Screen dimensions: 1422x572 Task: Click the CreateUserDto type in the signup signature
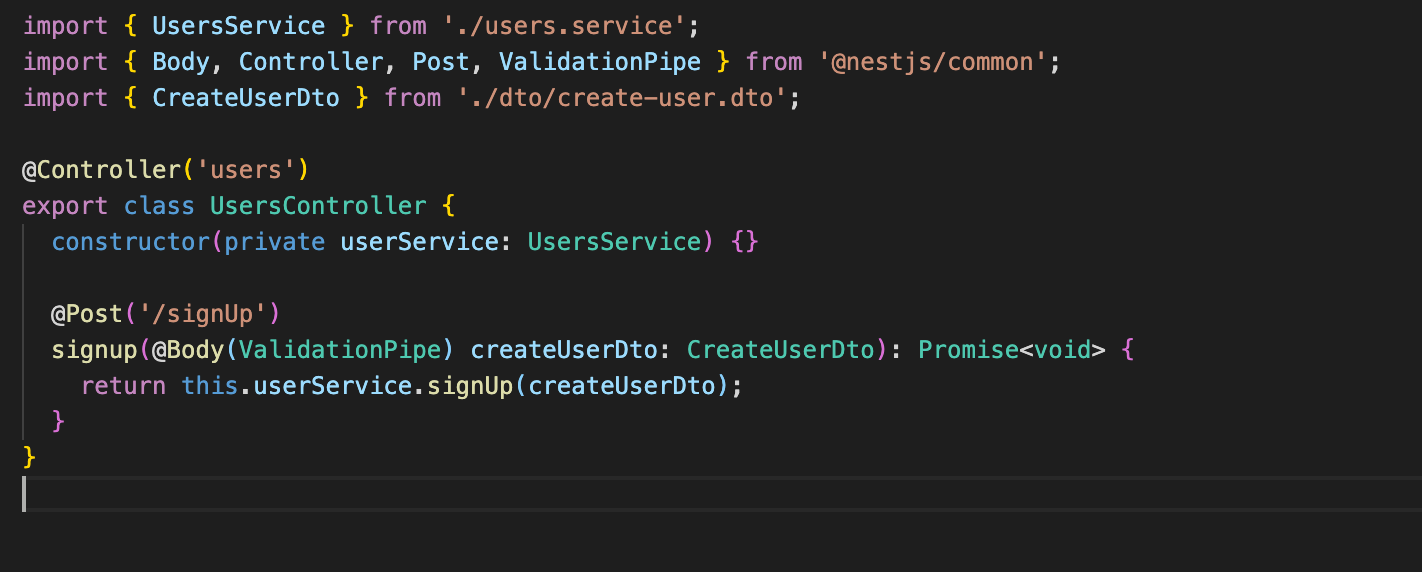tap(781, 349)
